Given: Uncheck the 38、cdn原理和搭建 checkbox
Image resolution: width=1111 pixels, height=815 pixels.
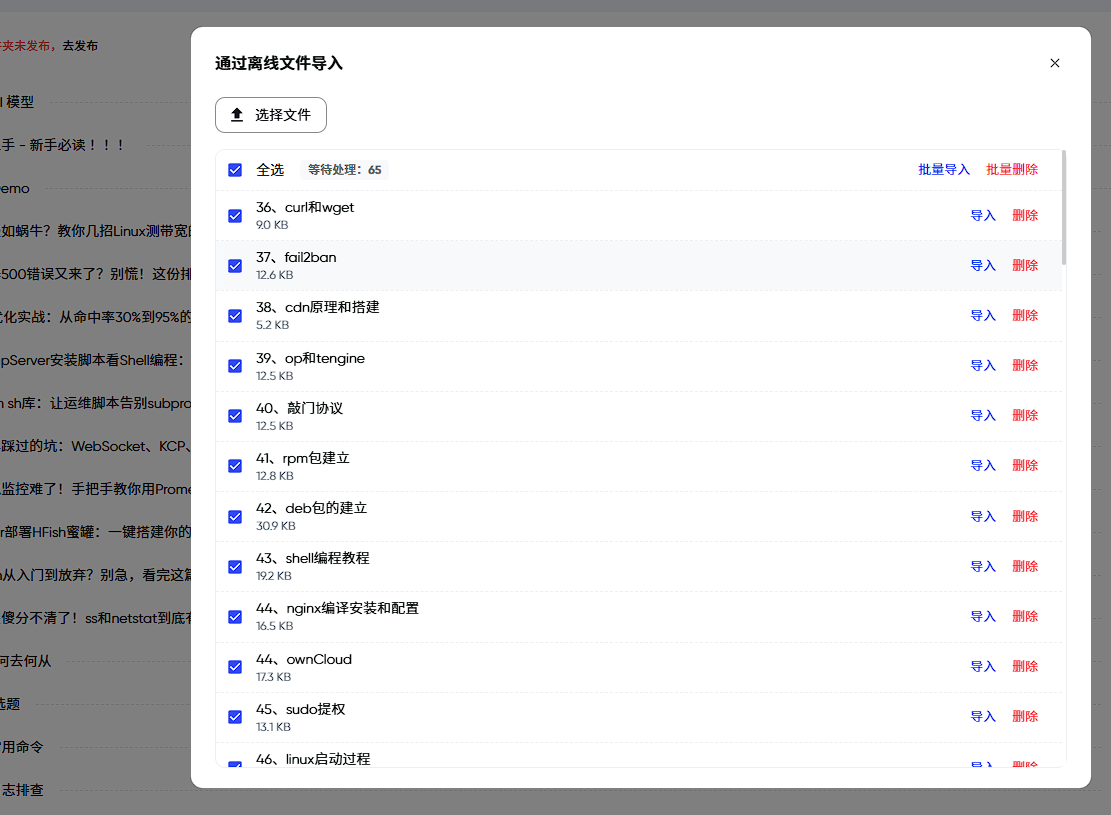Looking at the screenshot, I should point(235,316).
